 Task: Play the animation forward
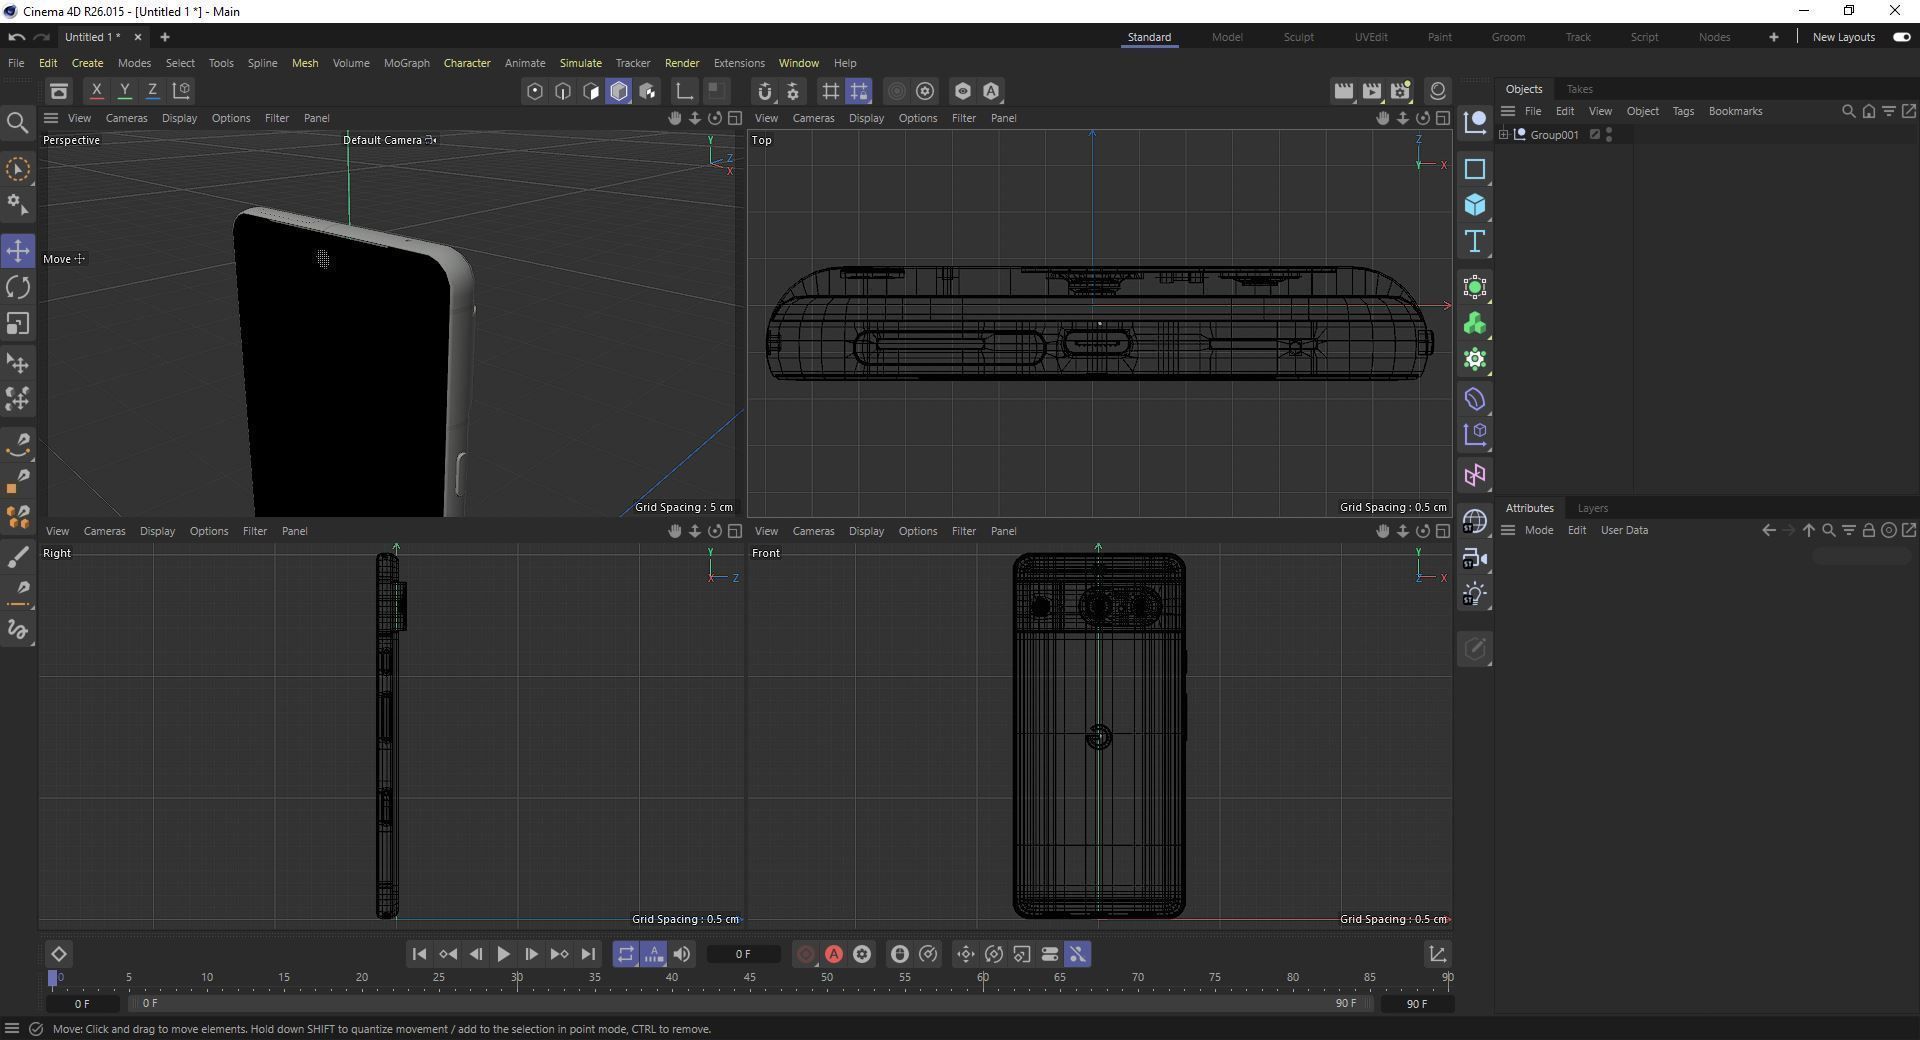tap(503, 954)
